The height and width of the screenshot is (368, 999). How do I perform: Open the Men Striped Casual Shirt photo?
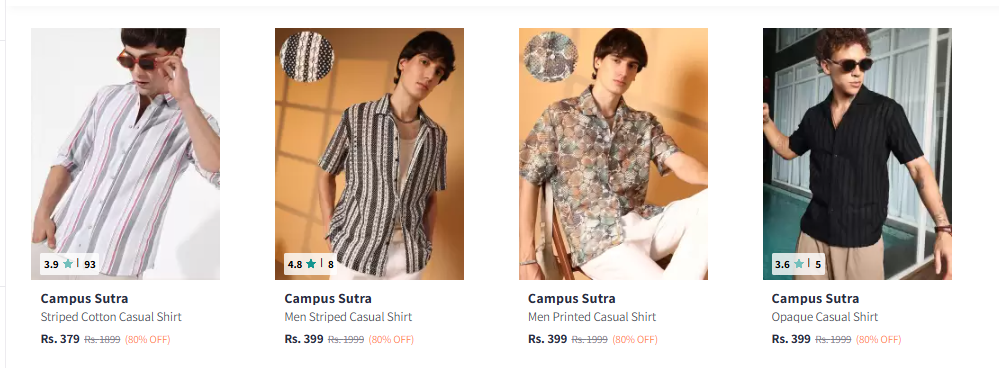(x=370, y=153)
